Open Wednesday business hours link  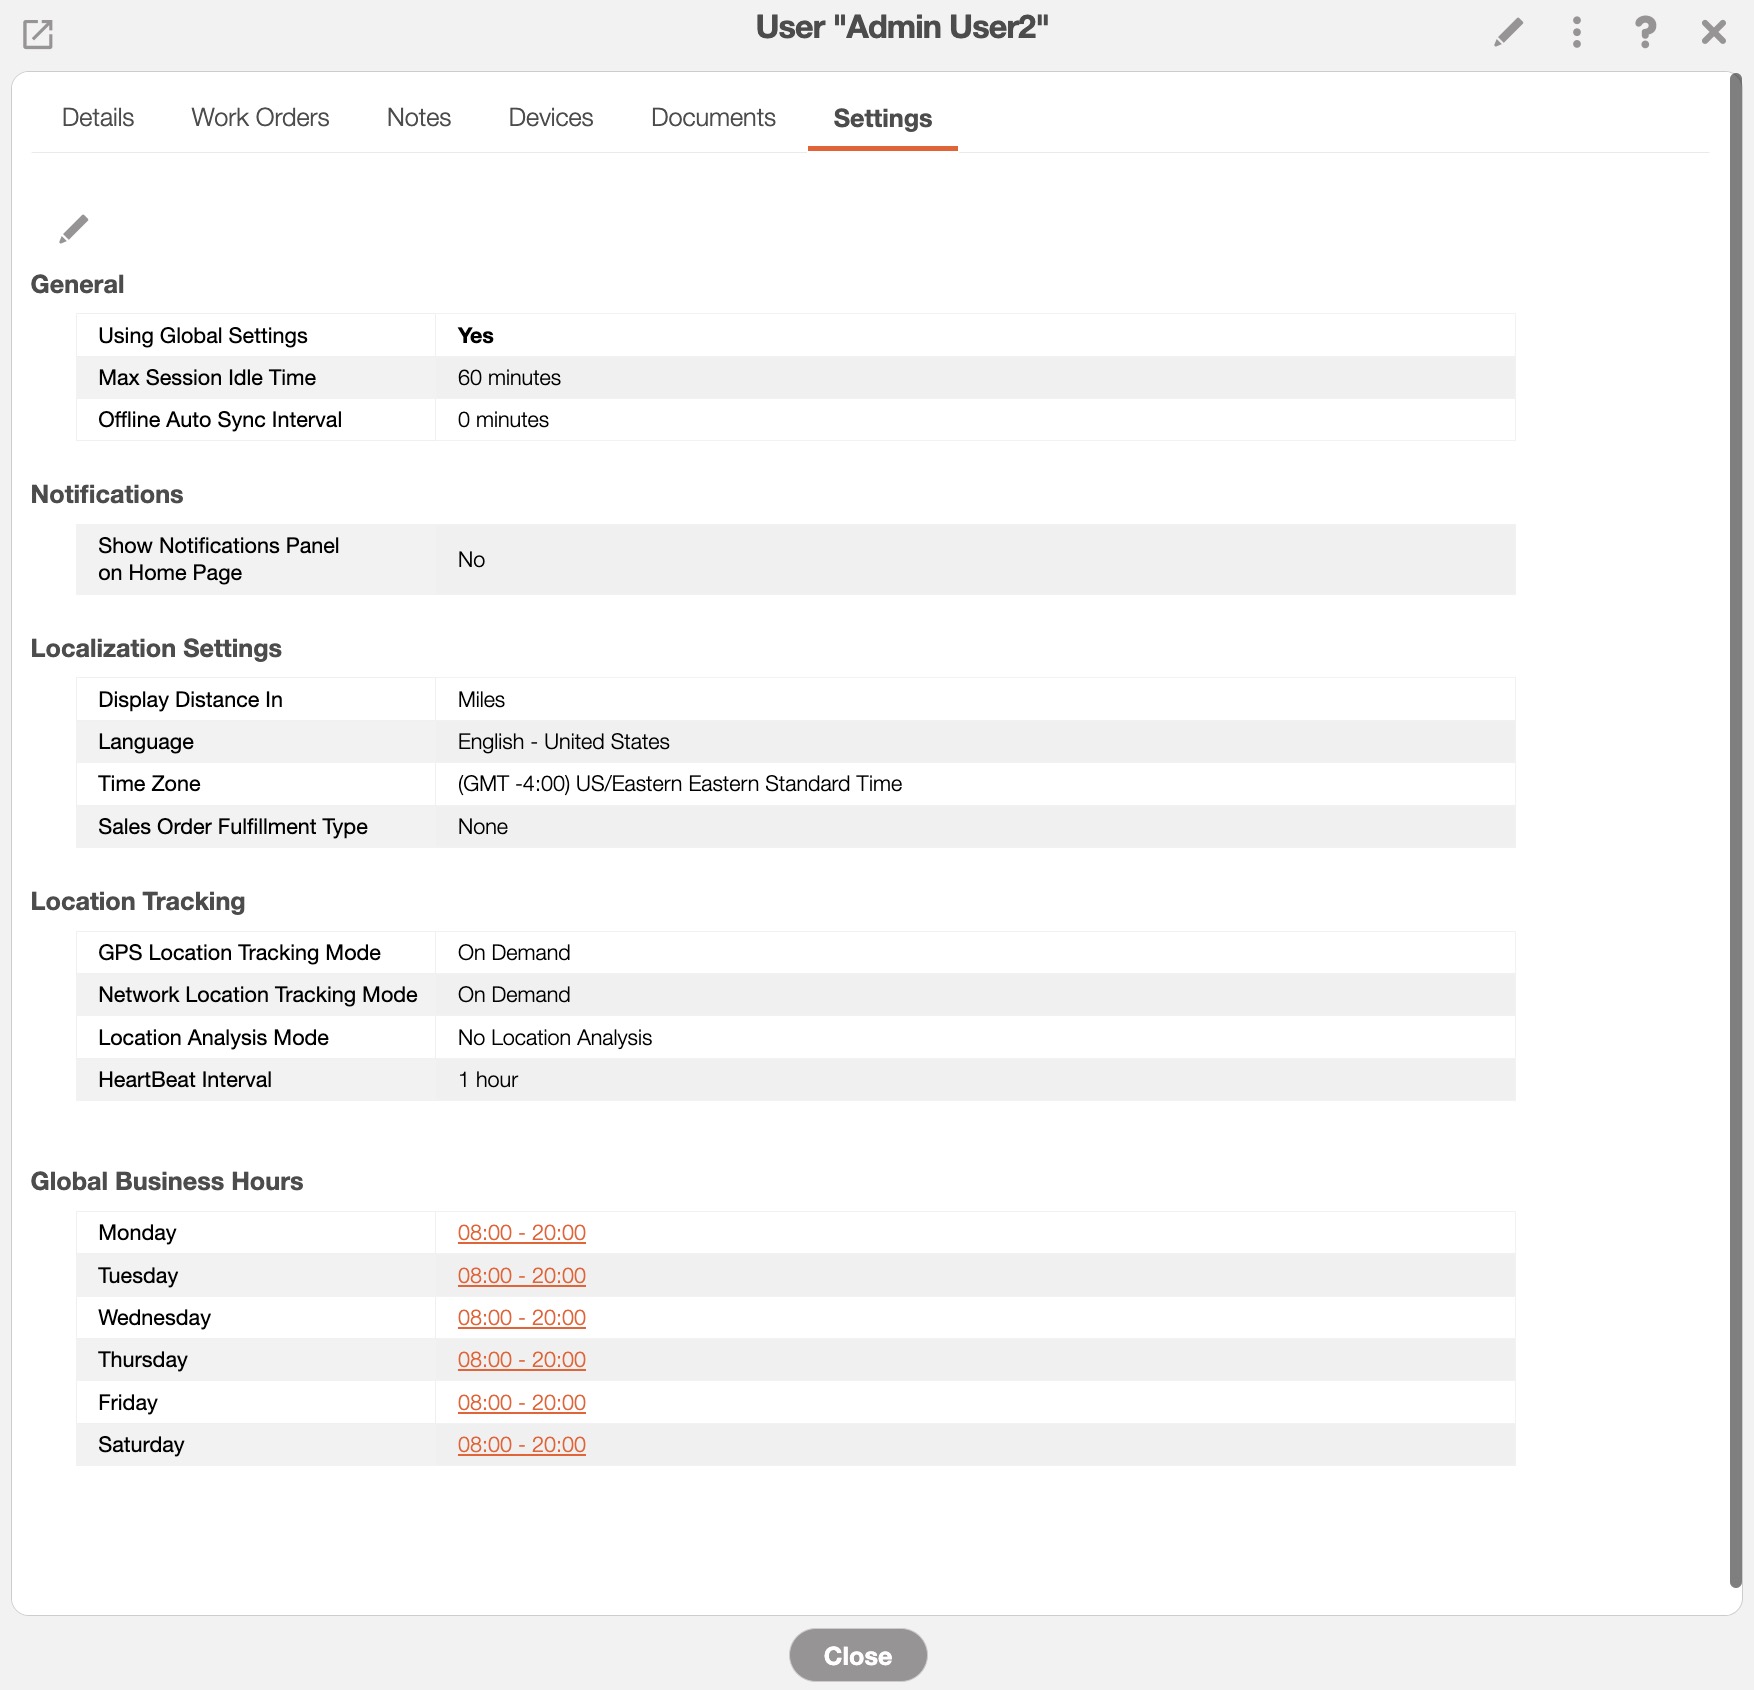(x=521, y=1318)
